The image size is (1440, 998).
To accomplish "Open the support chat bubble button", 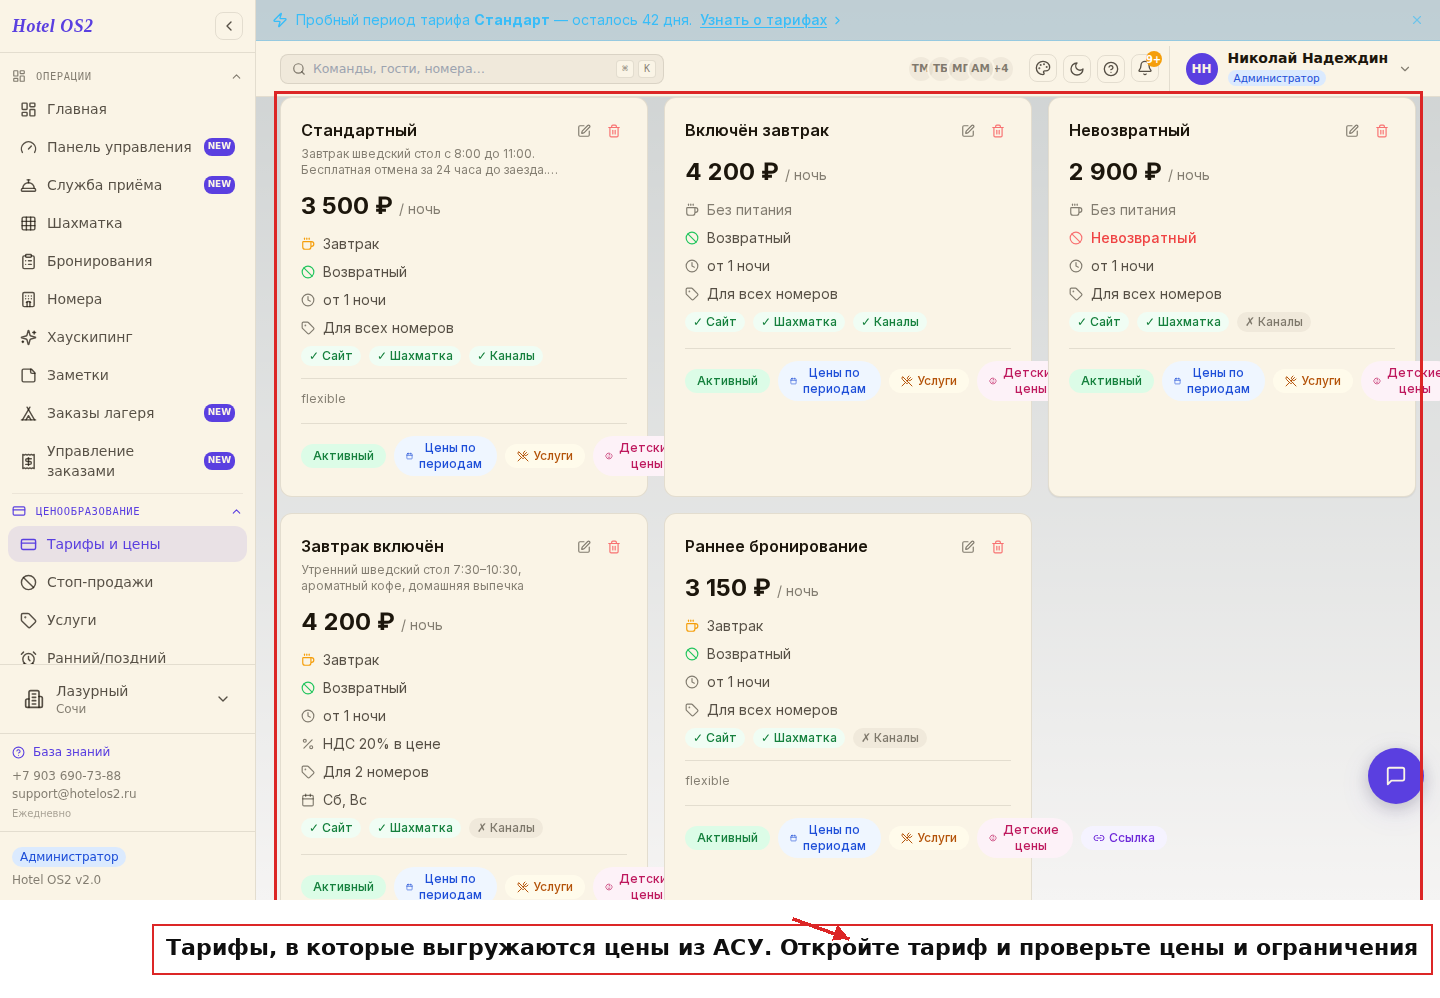I will [x=1395, y=776].
